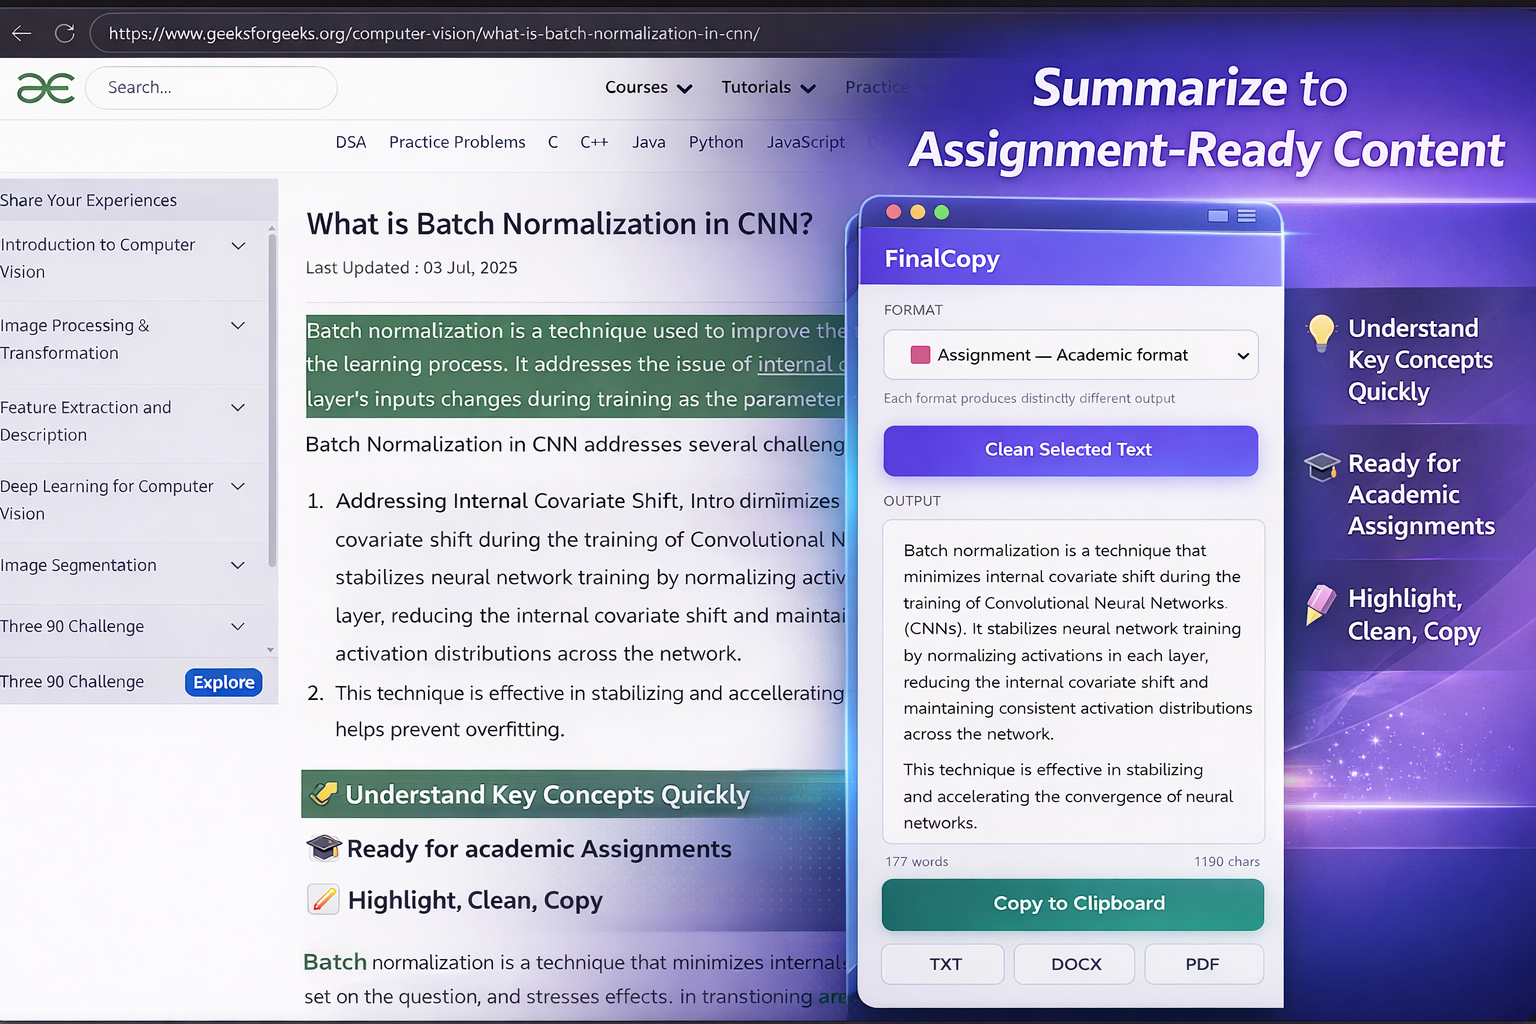Select the Python tab

pyautogui.click(x=716, y=142)
